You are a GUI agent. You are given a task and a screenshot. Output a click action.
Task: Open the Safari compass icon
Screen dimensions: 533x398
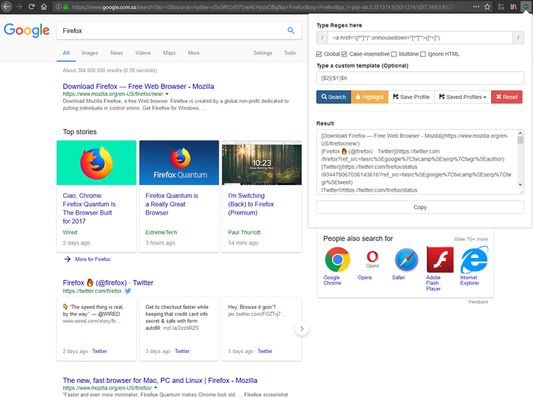[x=406, y=260]
